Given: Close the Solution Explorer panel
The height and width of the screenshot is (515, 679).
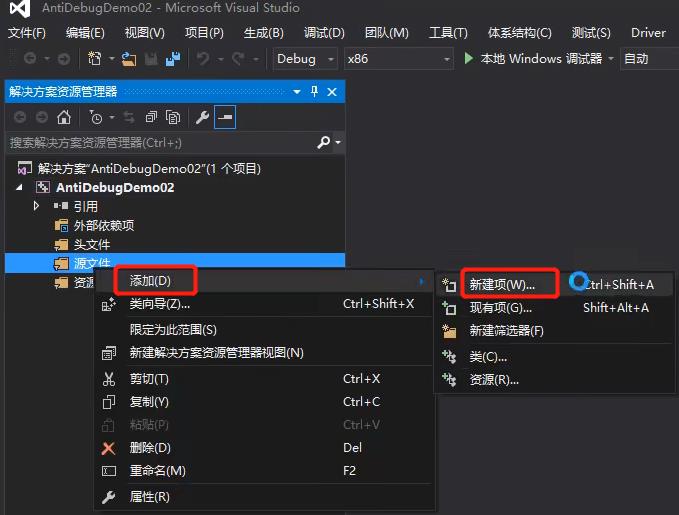Looking at the screenshot, I should coord(332,92).
